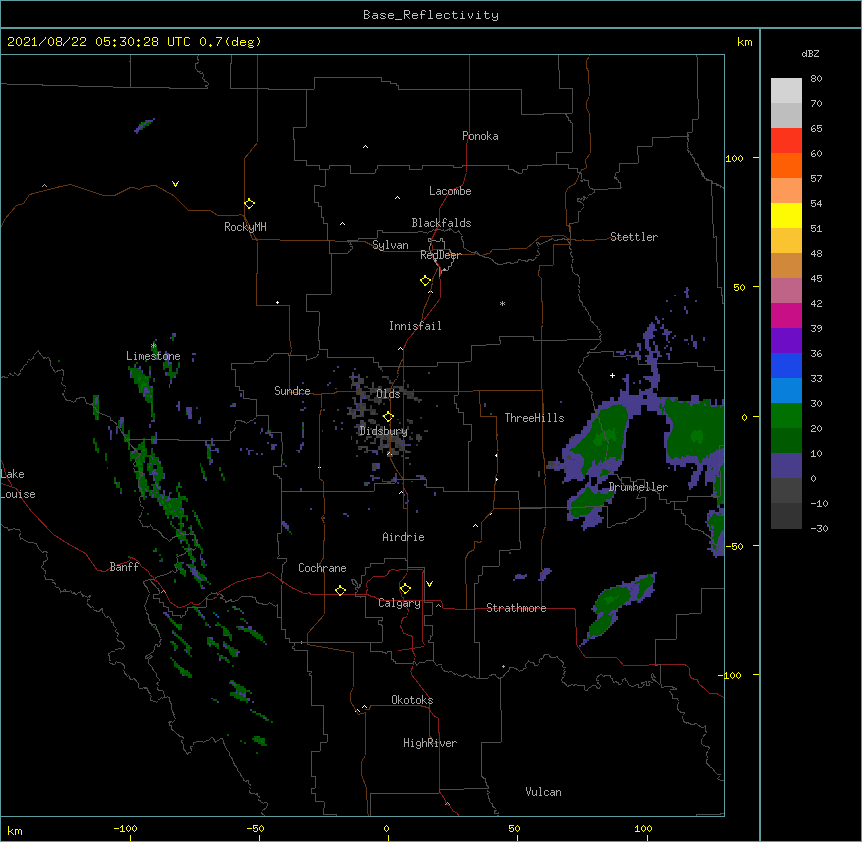Viewport: 862px width, 842px height.
Task: Click the Banff label
Action: 124,567
